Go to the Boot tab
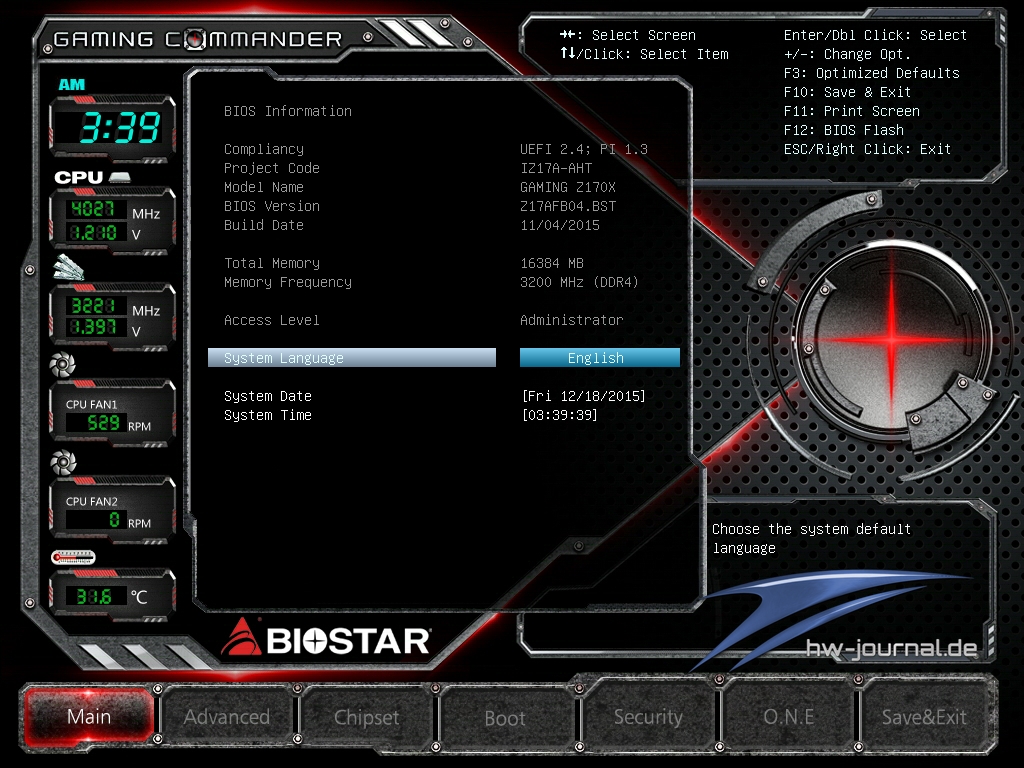 tap(505, 718)
